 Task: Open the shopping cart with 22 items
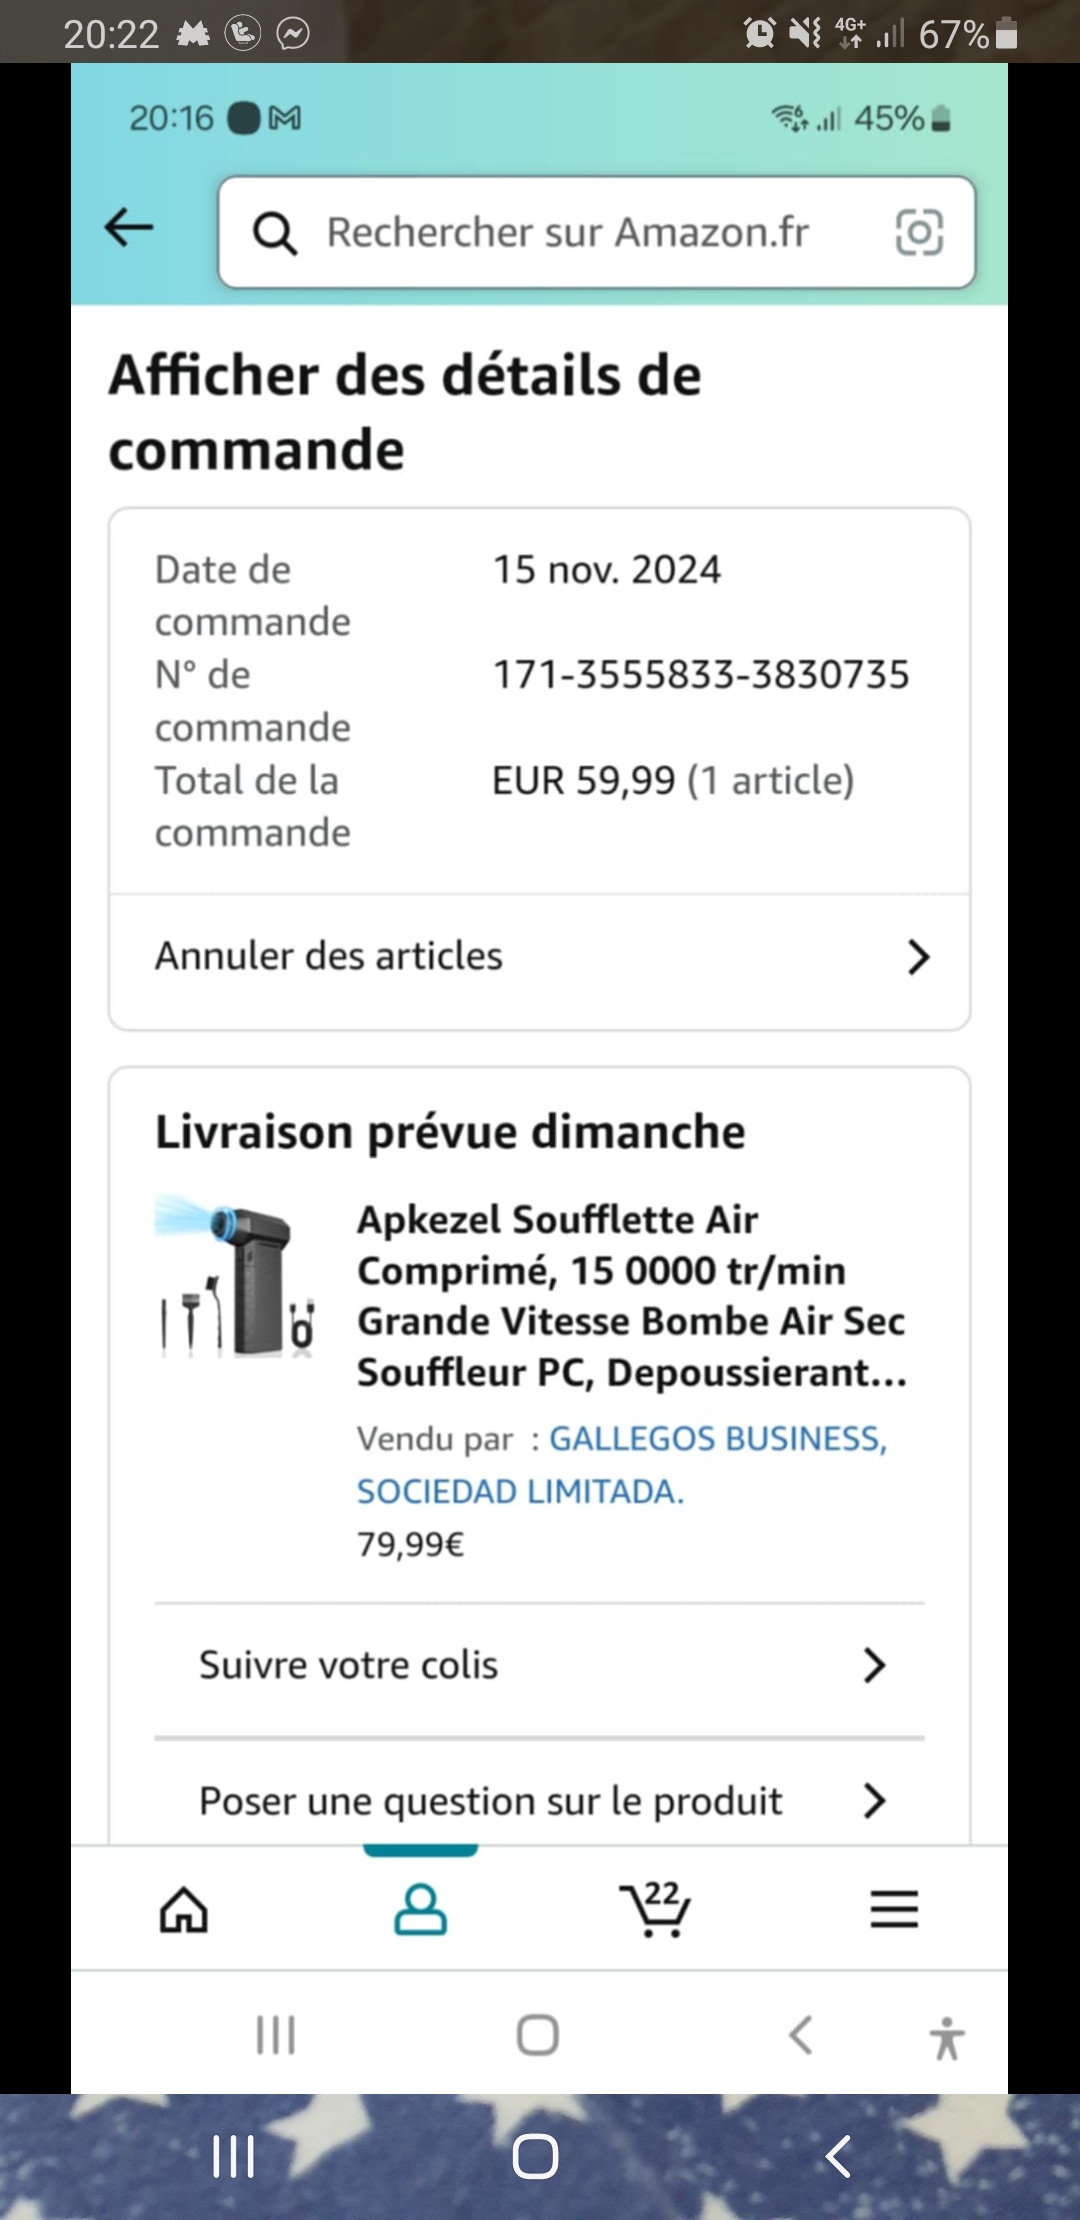click(x=655, y=1910)
